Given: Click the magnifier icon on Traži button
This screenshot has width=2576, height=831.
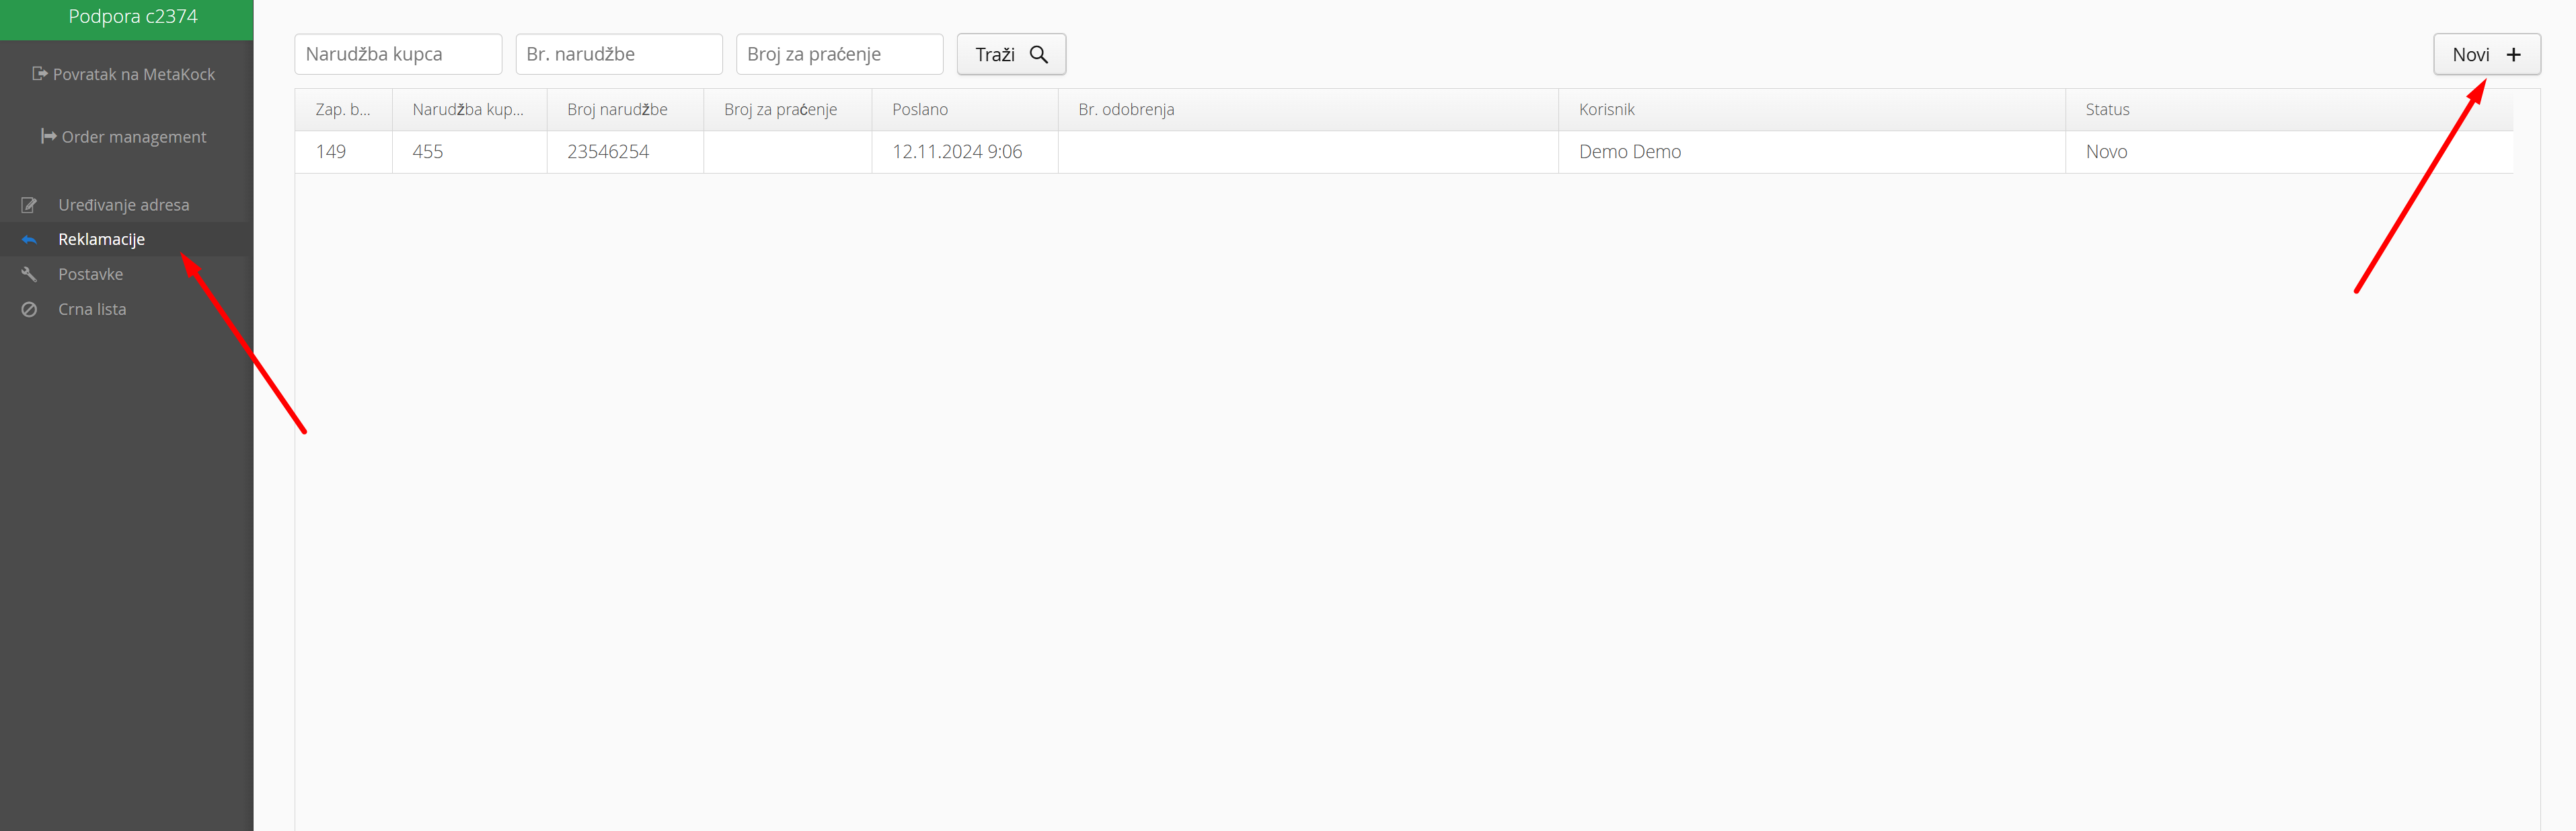Looking at the screenshot, I should click(x=1039, y=54).
